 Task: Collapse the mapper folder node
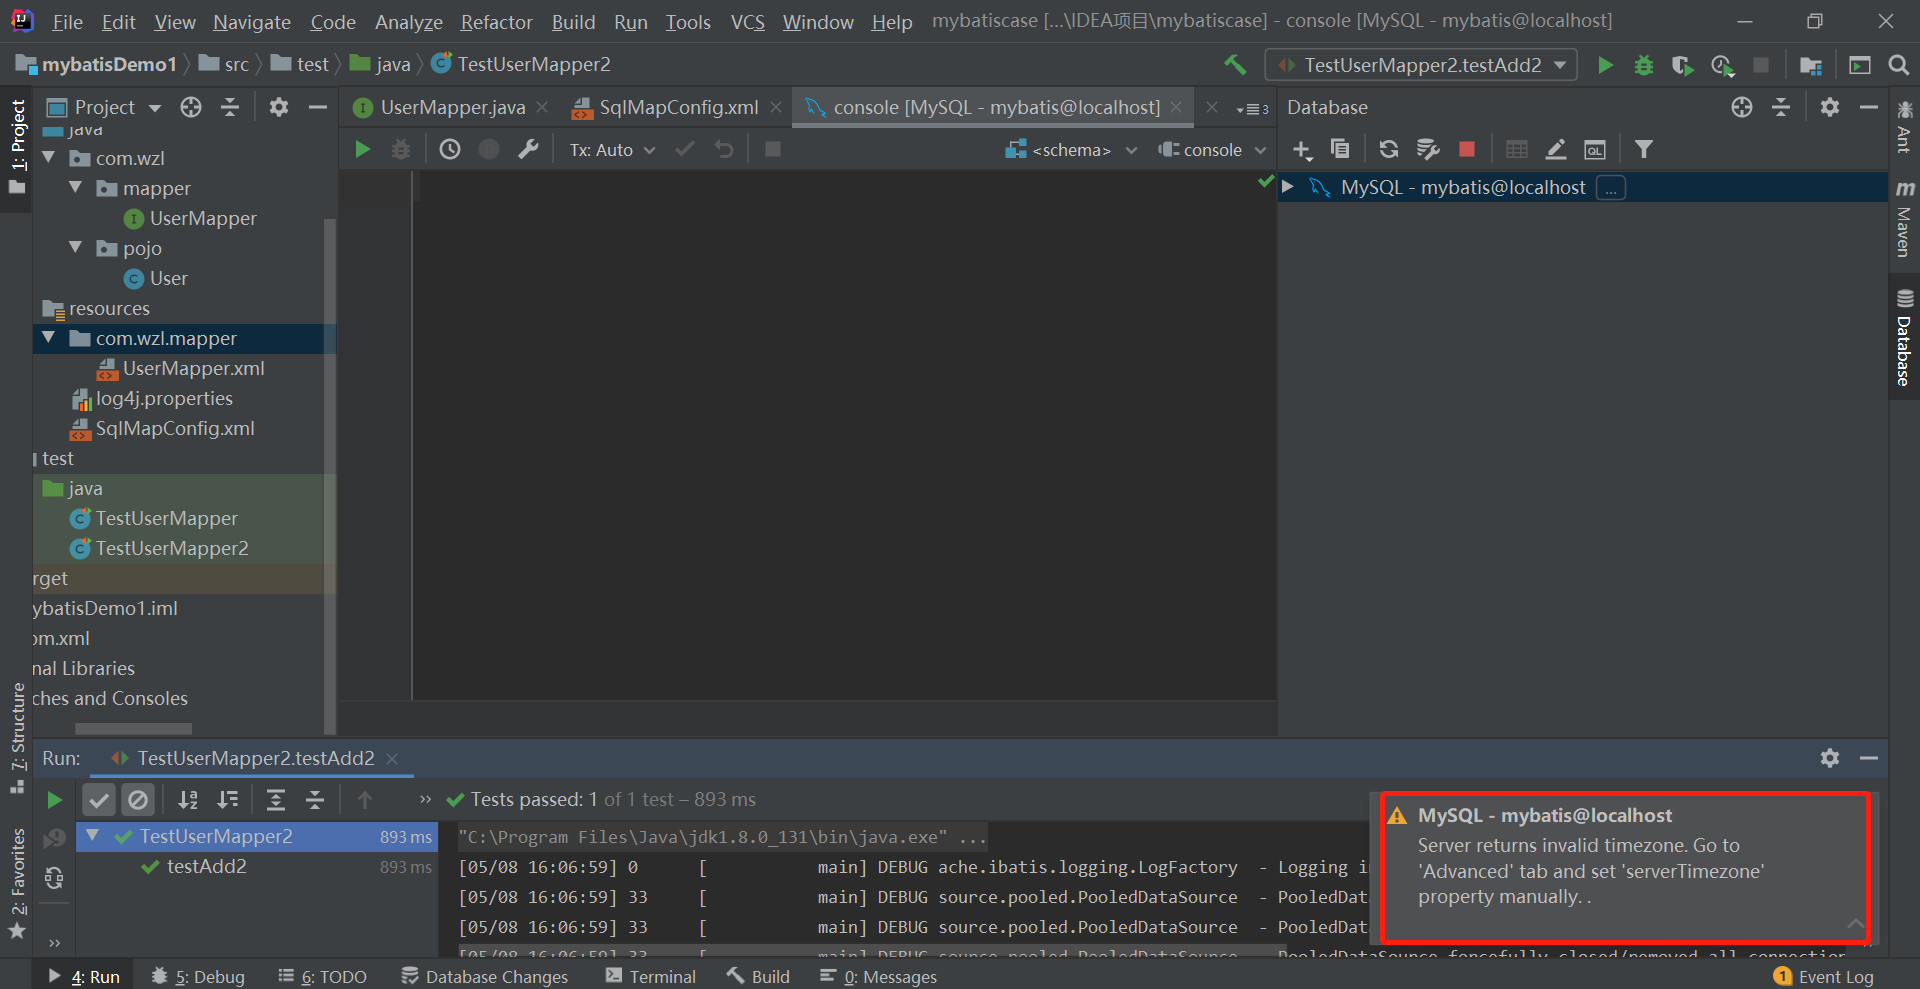point(76,188)
